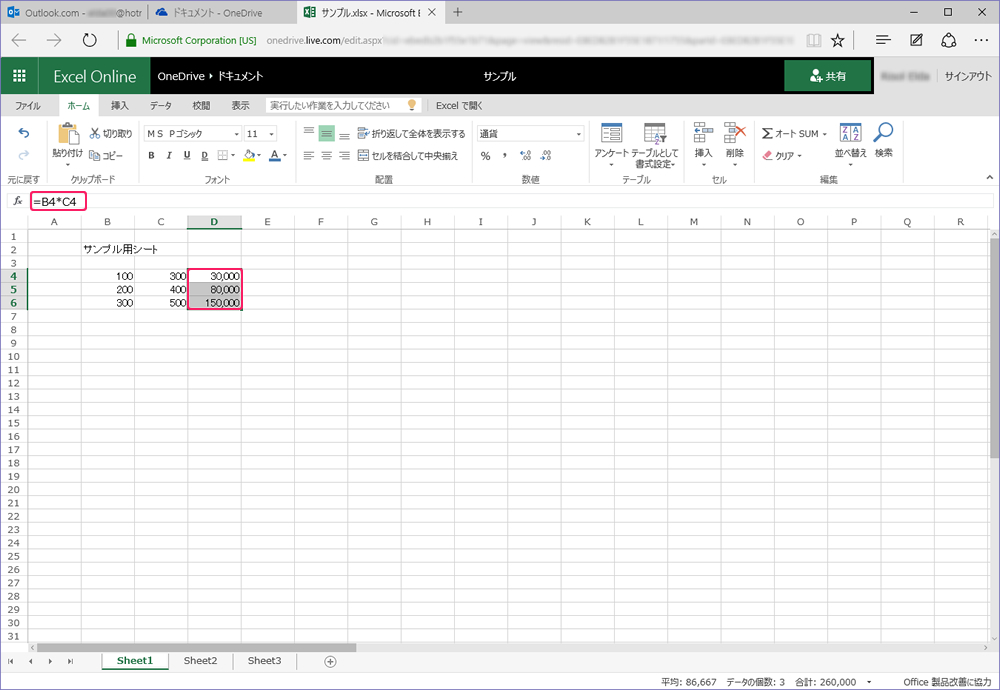Switch to the データ ribbon tab

[161, 105]
